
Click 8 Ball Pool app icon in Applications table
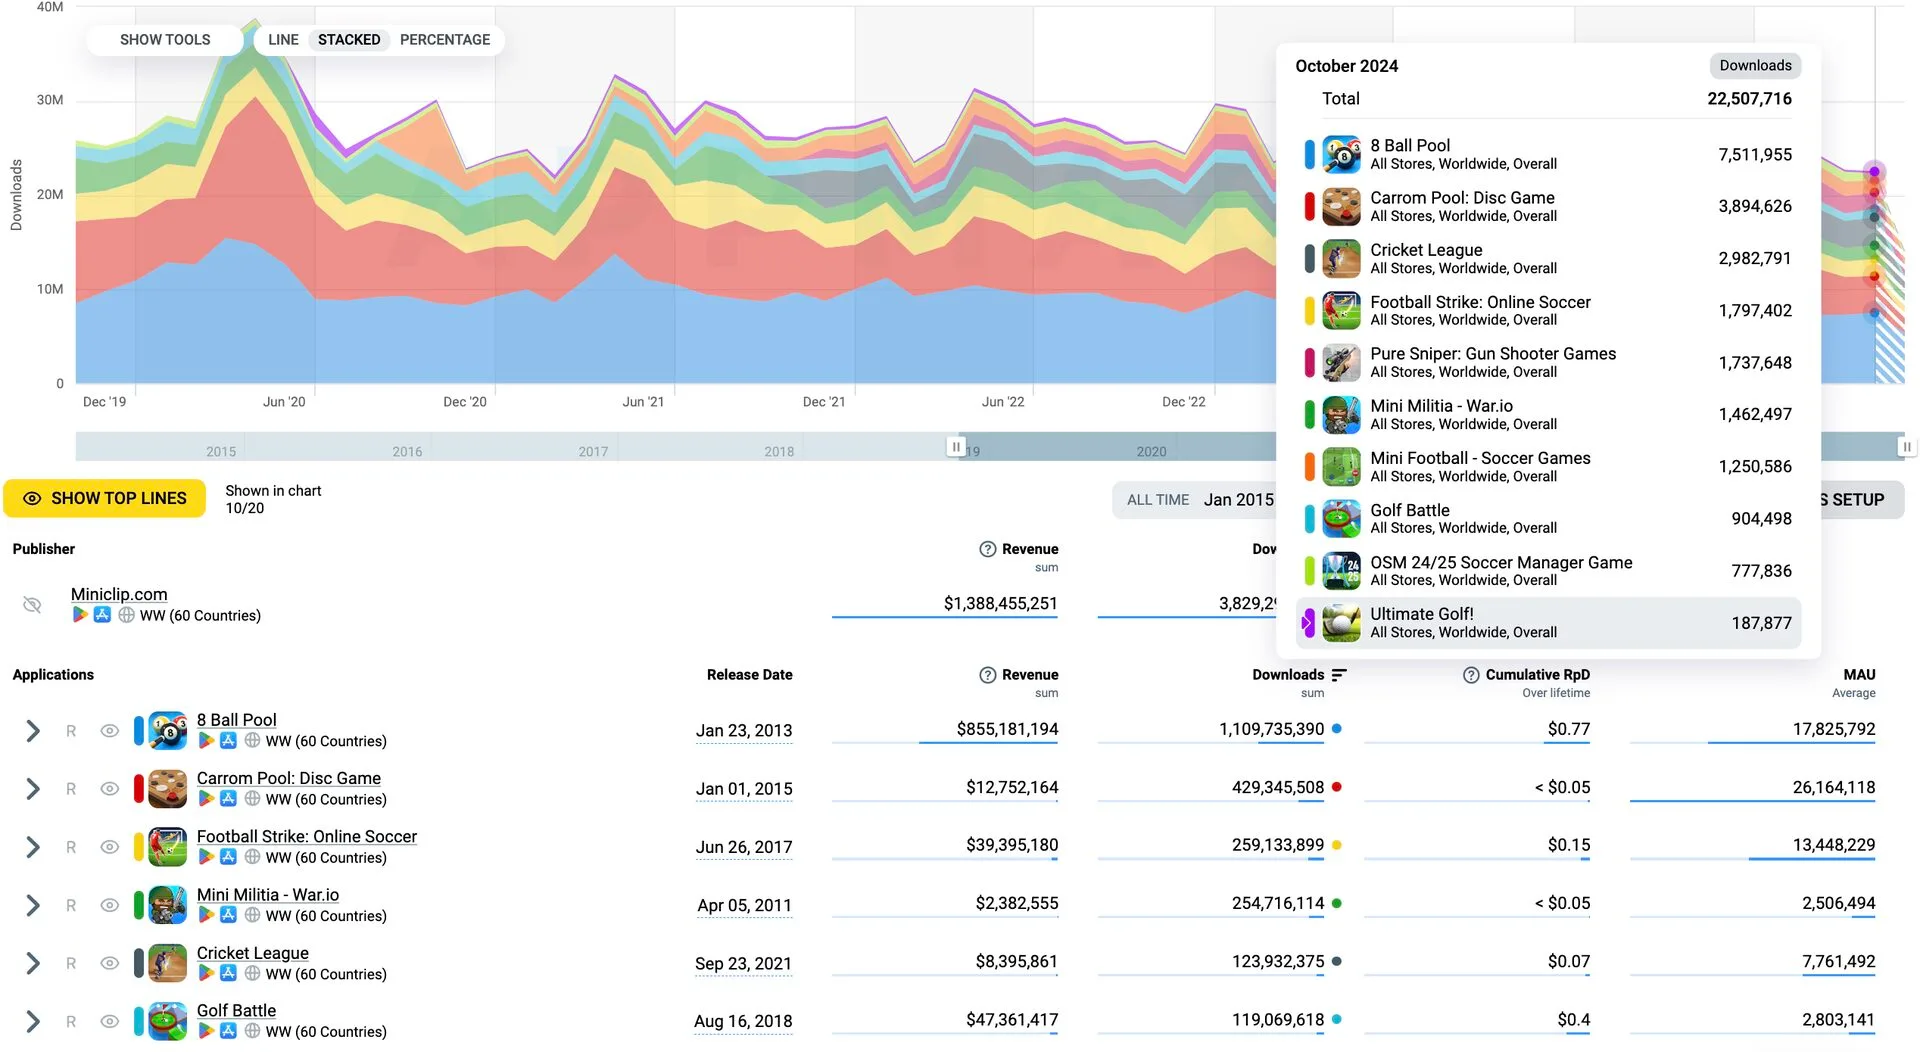(x=168, y=731)
